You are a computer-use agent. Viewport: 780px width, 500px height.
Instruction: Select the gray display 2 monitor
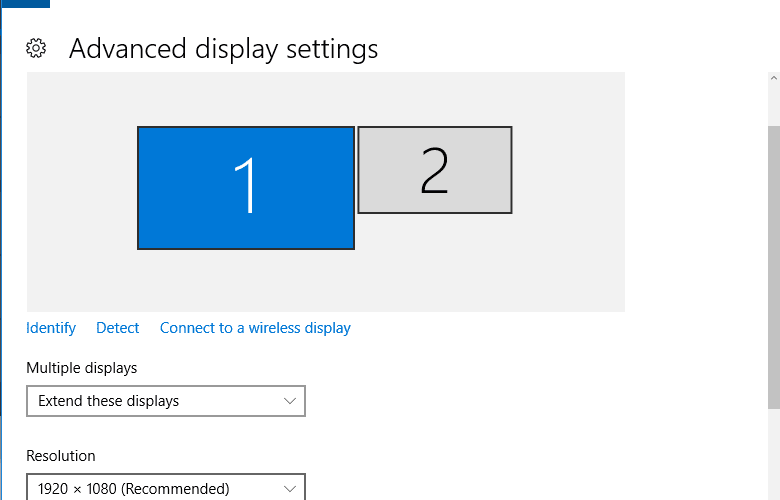[x=435, y=170]
